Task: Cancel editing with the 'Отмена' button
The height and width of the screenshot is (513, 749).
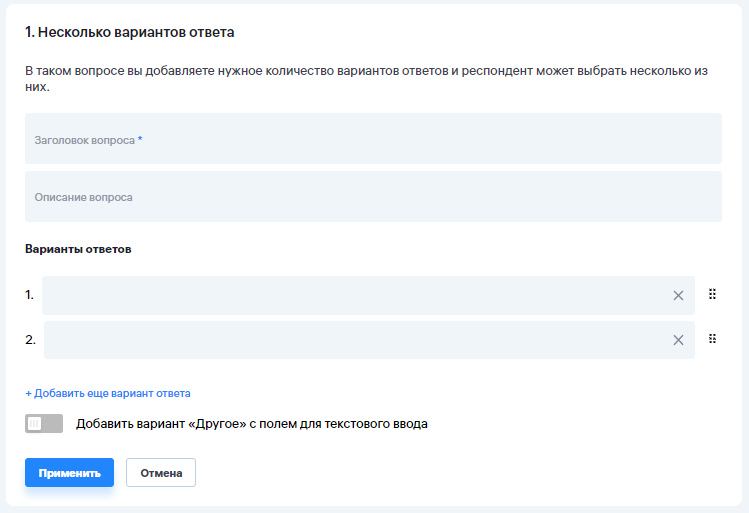Action: tap(161, 473)
